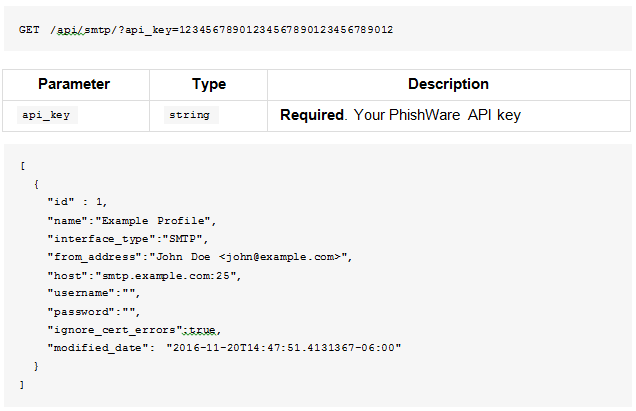Viewport: 636px width, 411px height.
Task: Click the PhishWare API key description
Action: [437, 115]
